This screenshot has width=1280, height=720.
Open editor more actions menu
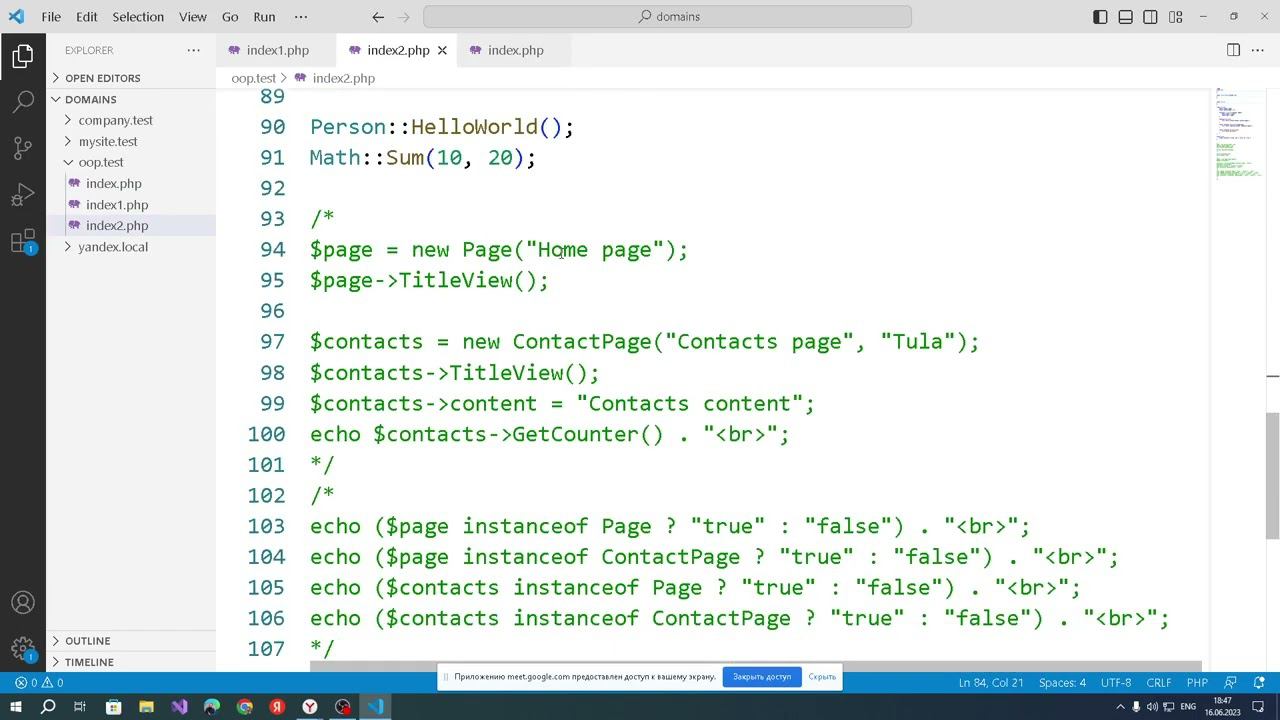point(1259,50)
